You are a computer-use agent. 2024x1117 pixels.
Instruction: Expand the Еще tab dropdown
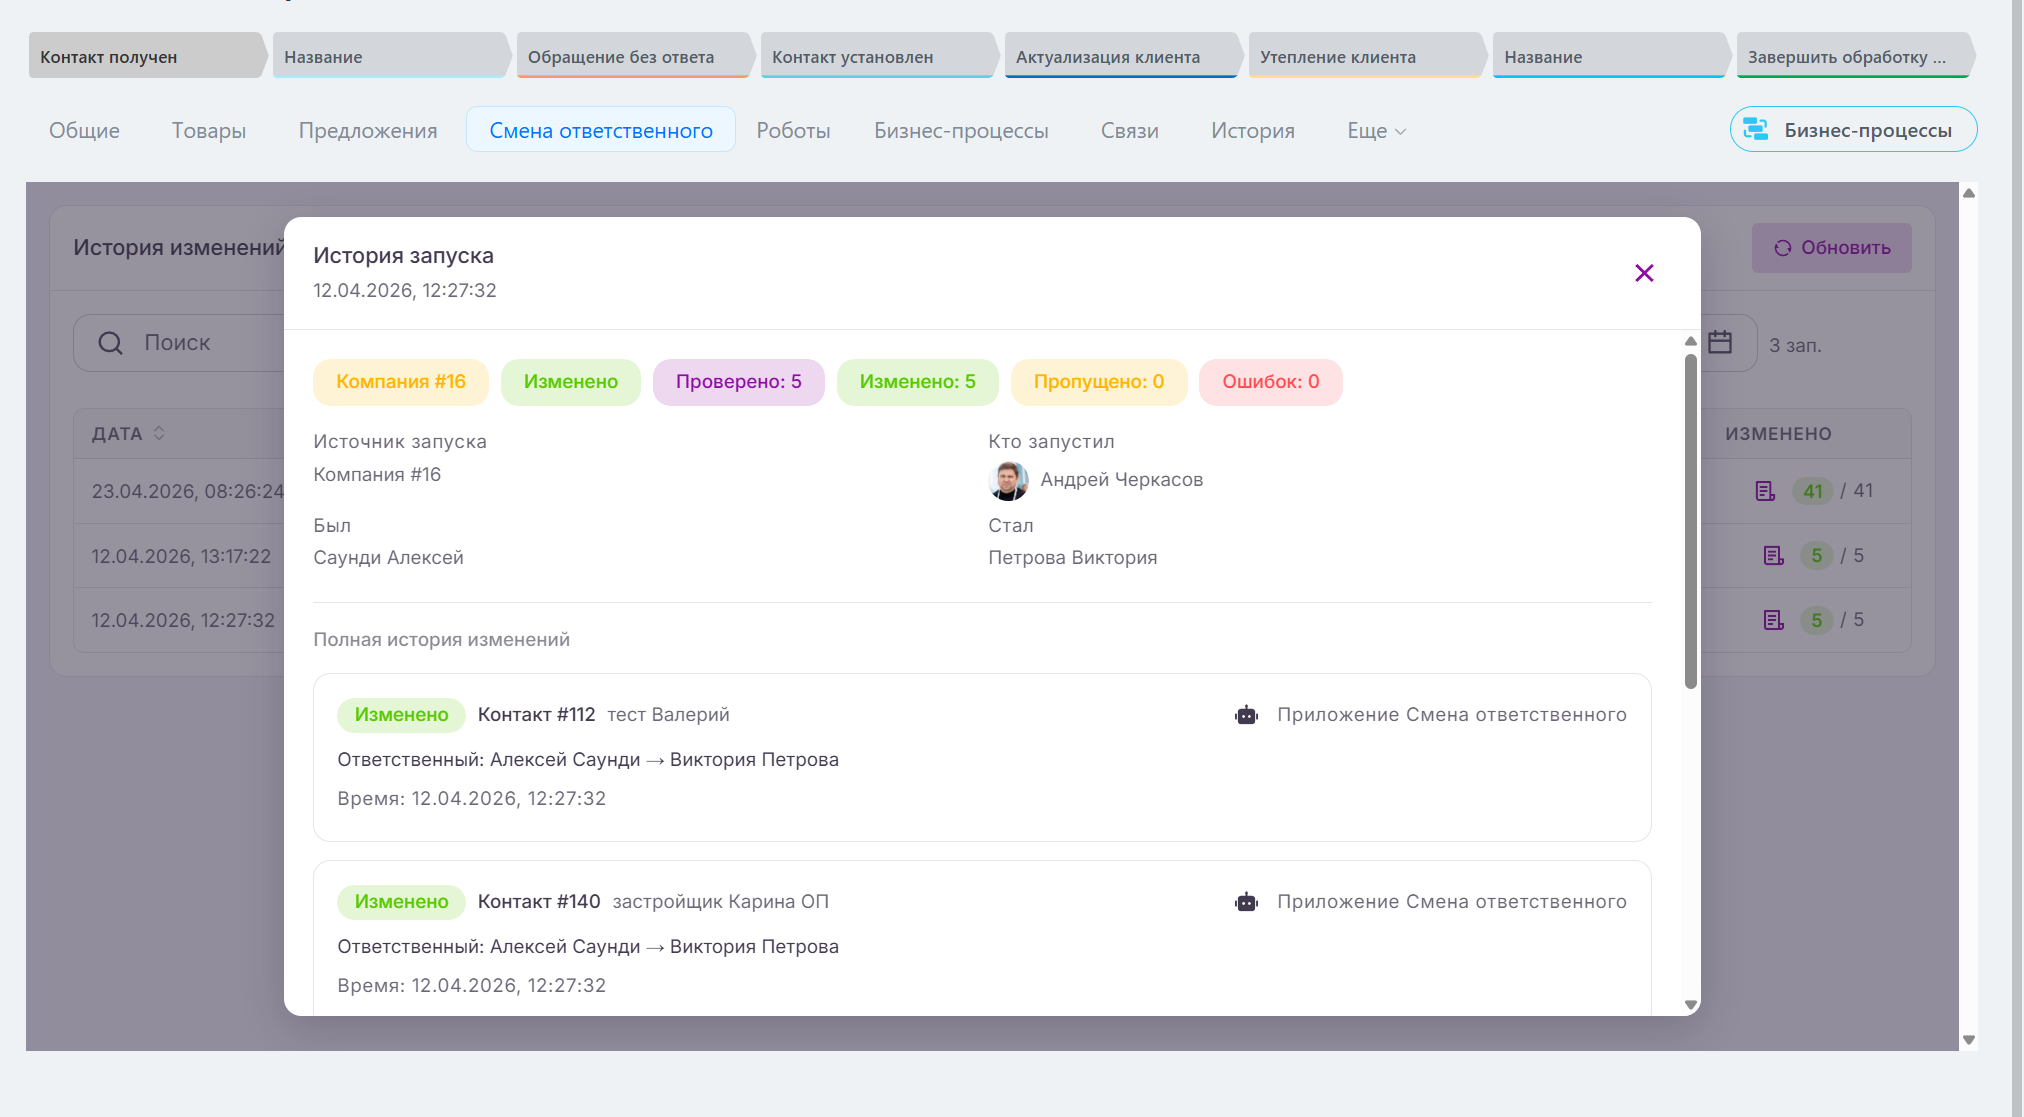[x=1376, y=131]
